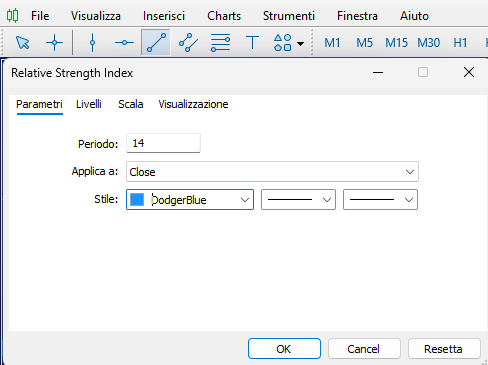Draw a horizontal line
Viewport: 488px width, 365px height.
tap(124, 43)
